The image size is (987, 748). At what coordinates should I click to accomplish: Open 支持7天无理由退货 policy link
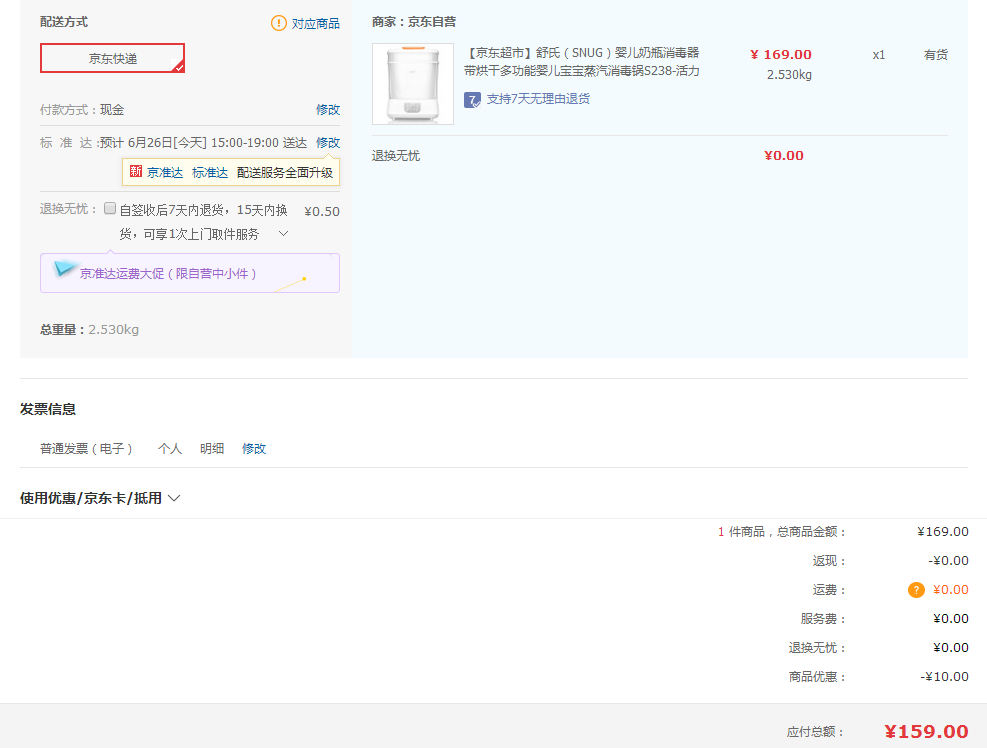click(538, 99)
